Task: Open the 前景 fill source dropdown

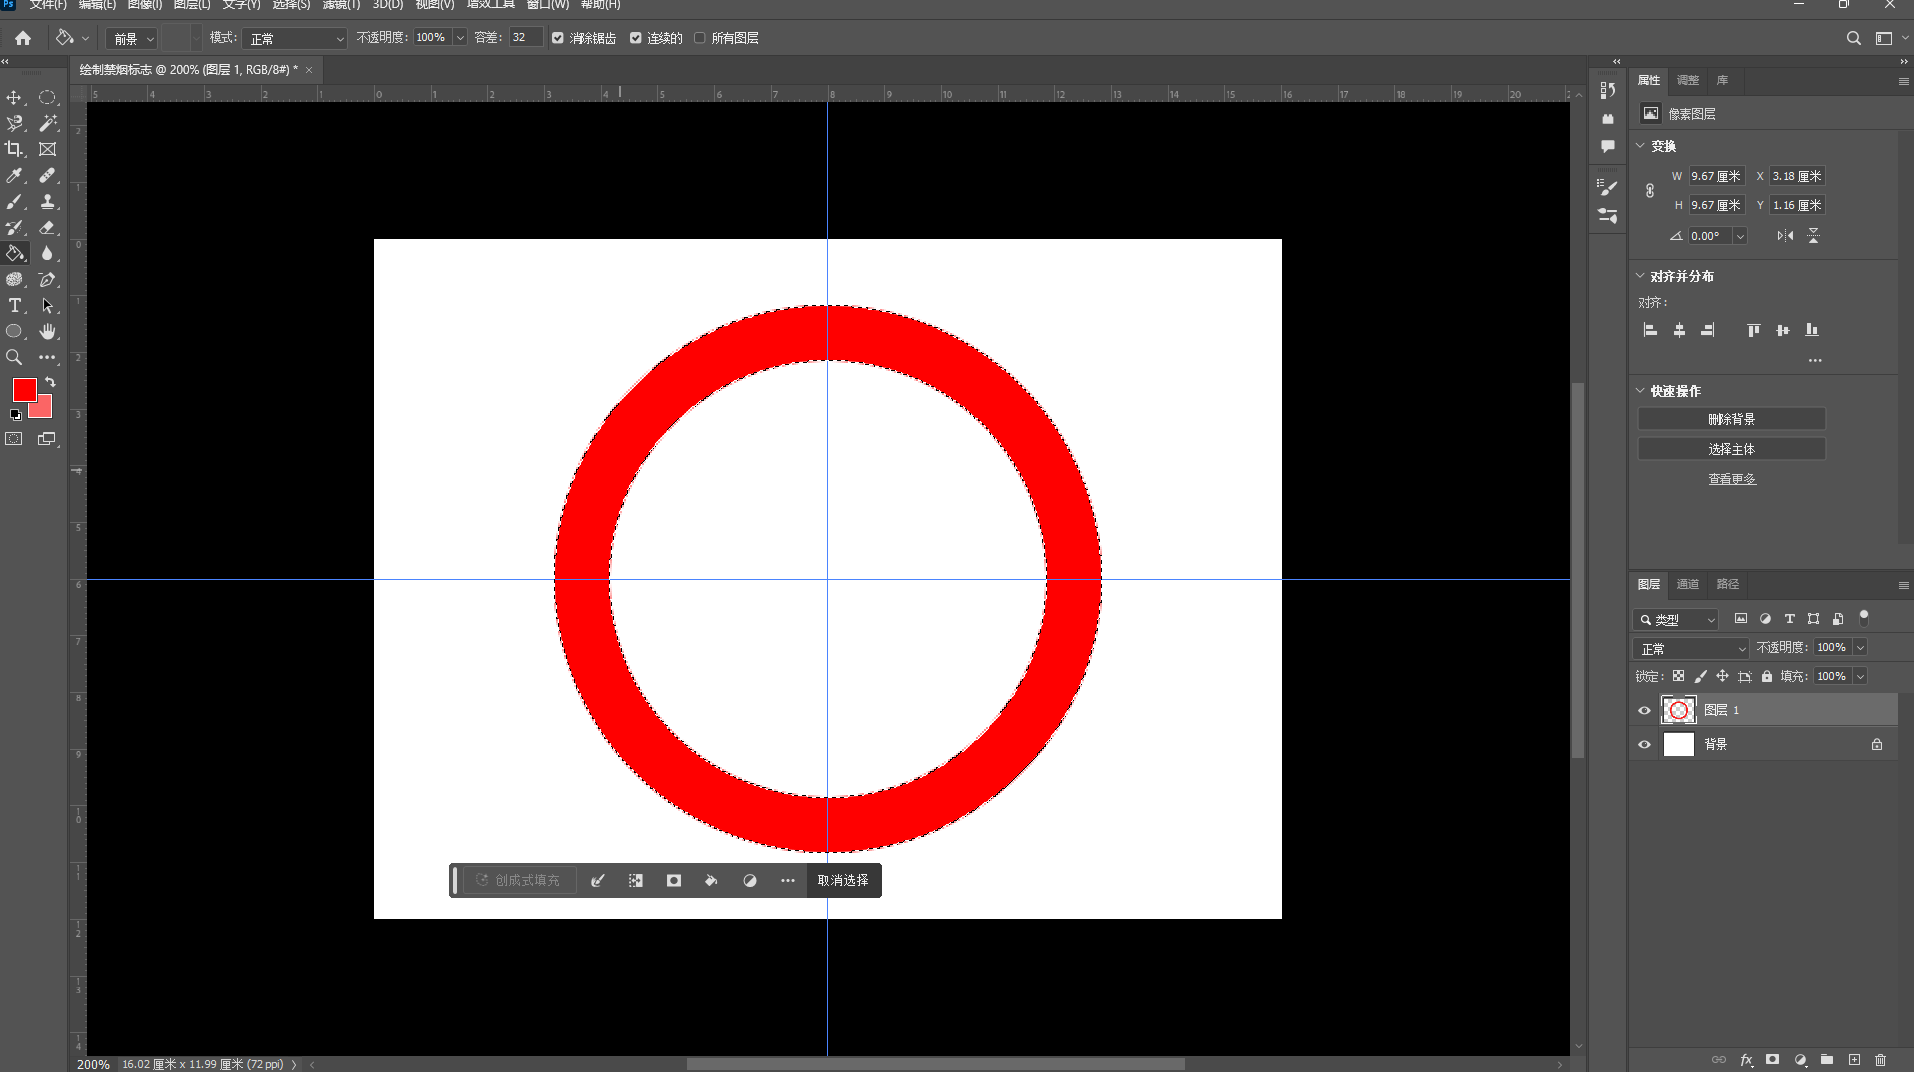Action: tap(132, 38)
